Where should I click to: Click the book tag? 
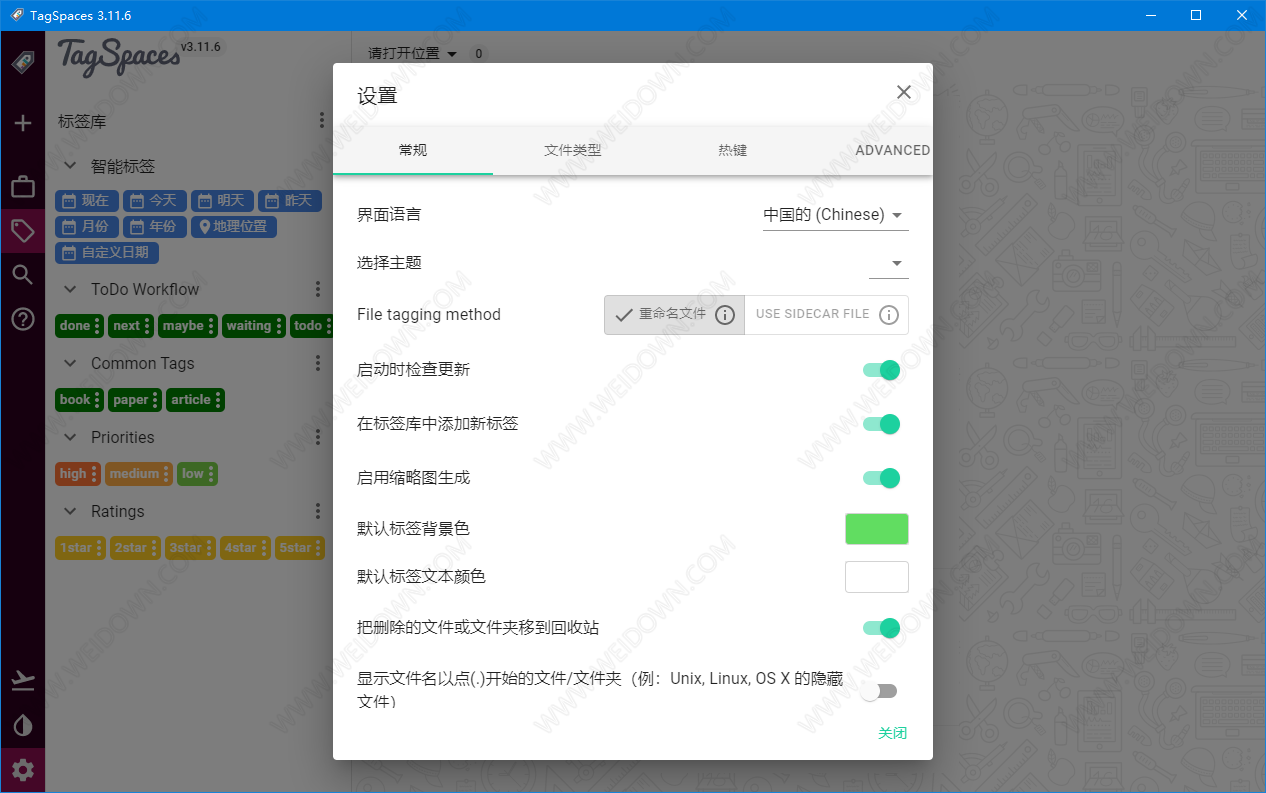pyautogui.click(x=79, y=400)
